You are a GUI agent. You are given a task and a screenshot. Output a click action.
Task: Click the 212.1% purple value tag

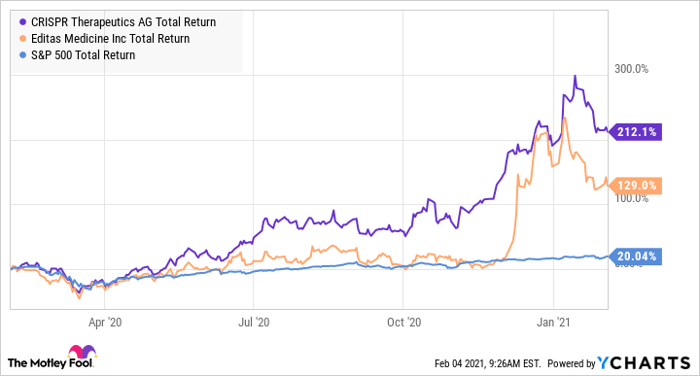tap(636, 132)
